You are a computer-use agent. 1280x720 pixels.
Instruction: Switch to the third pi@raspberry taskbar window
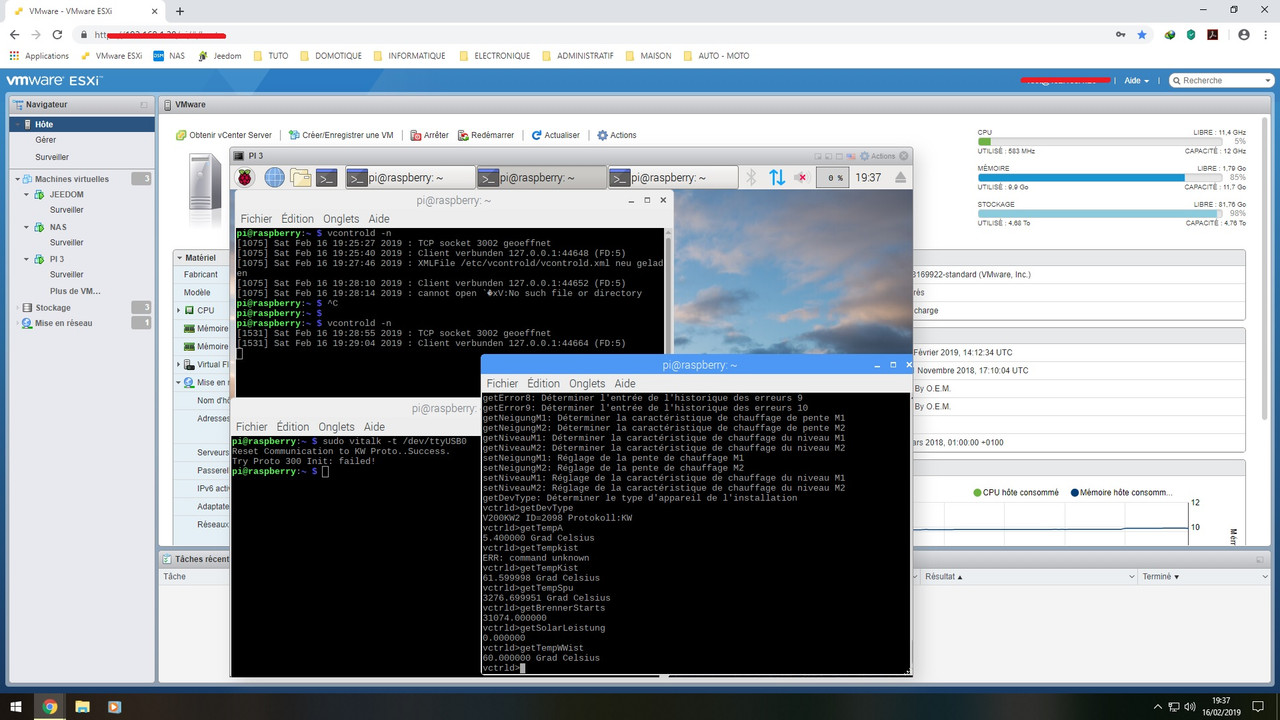click(672, 178)
